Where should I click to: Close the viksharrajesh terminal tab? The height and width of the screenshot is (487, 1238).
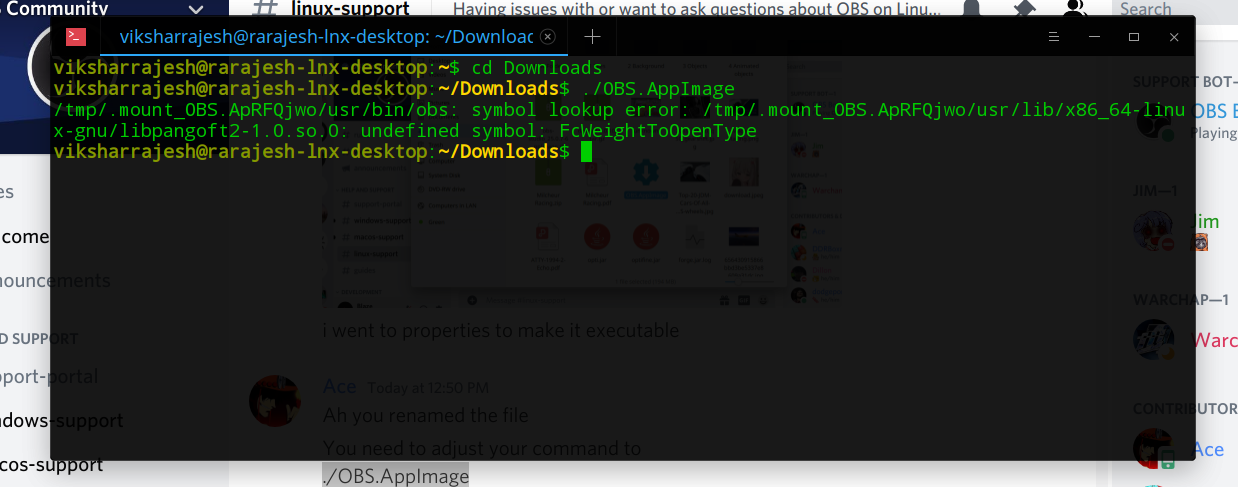(x=547, y=37)
